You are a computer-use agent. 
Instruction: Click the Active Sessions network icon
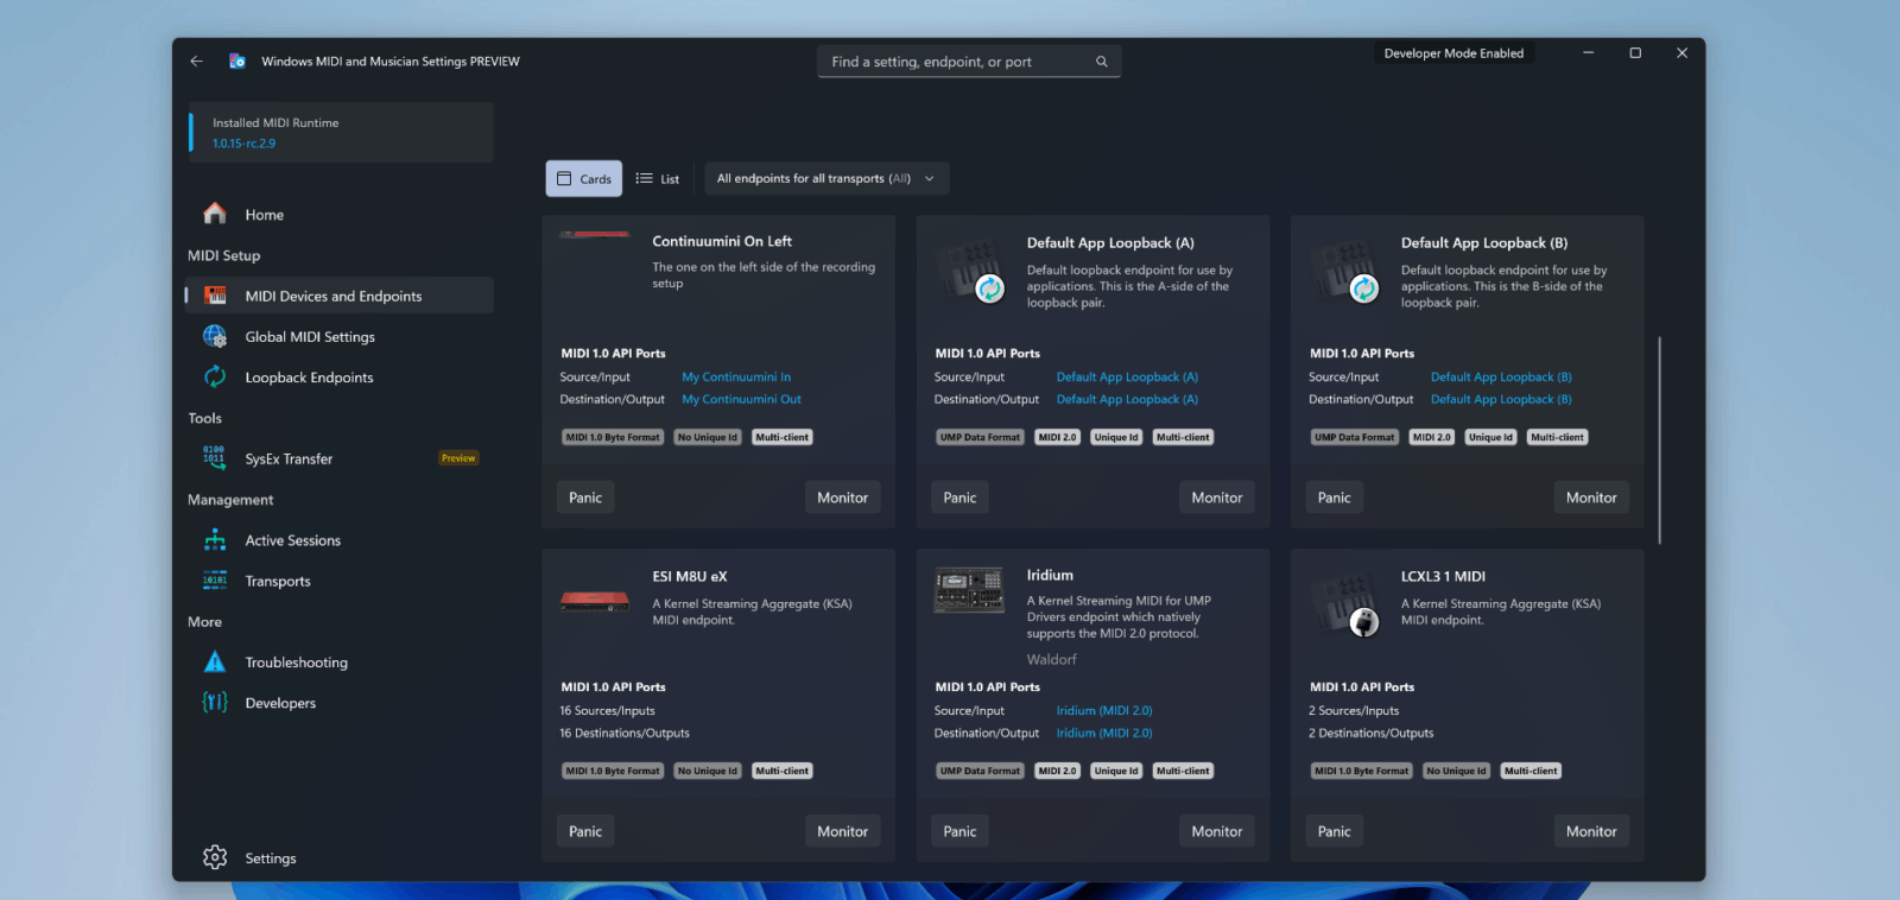point(214,539)
